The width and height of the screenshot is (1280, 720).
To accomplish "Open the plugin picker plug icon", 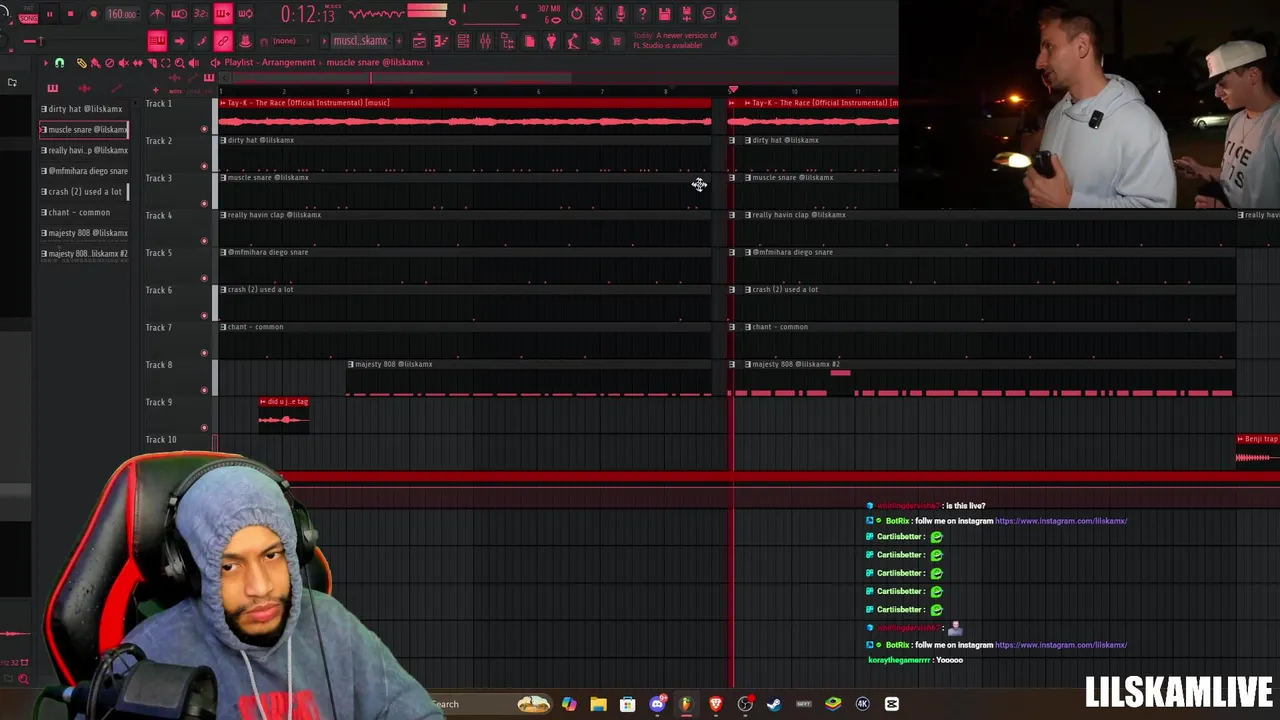I will [x=552, y=41].
